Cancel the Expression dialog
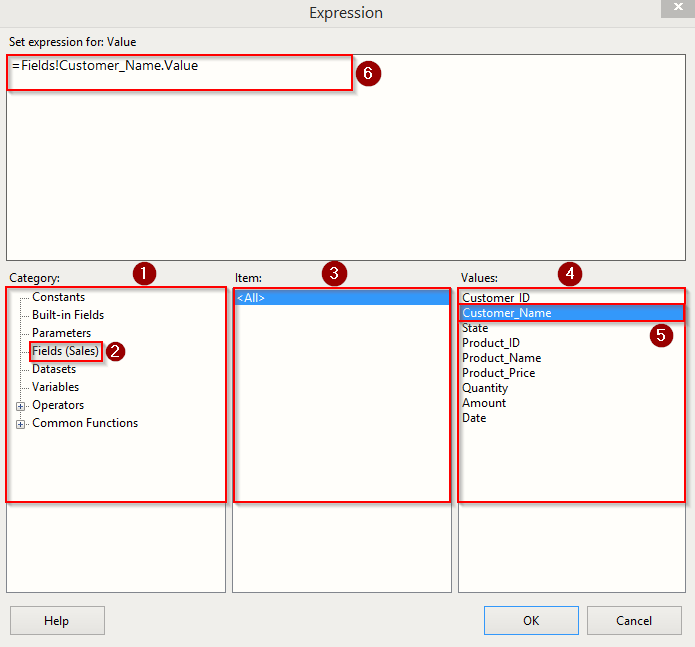 click(634, 620)
